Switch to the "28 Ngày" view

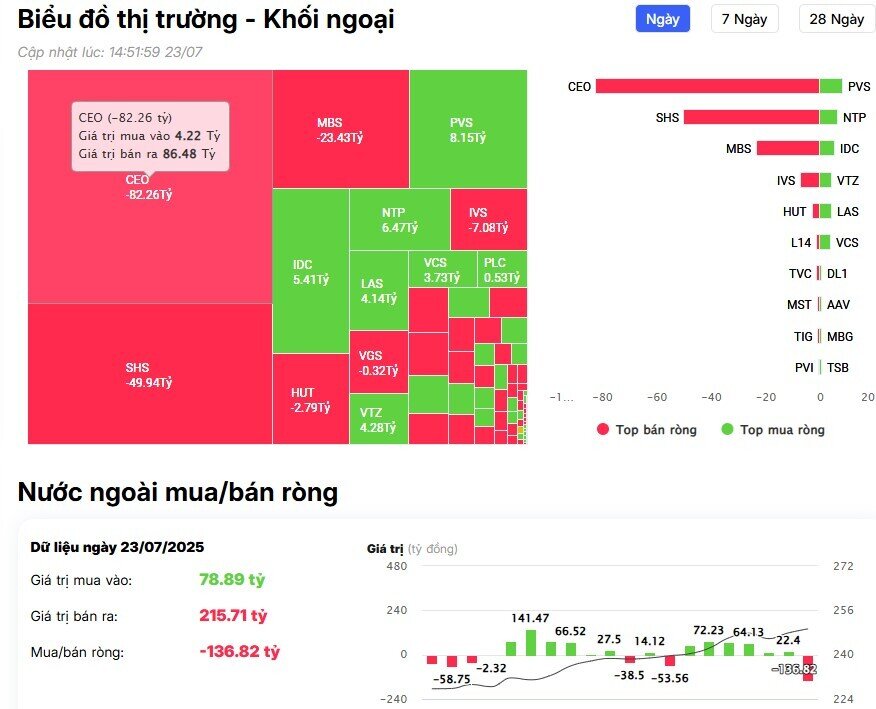pyautogui.click(x=835, y=18)
